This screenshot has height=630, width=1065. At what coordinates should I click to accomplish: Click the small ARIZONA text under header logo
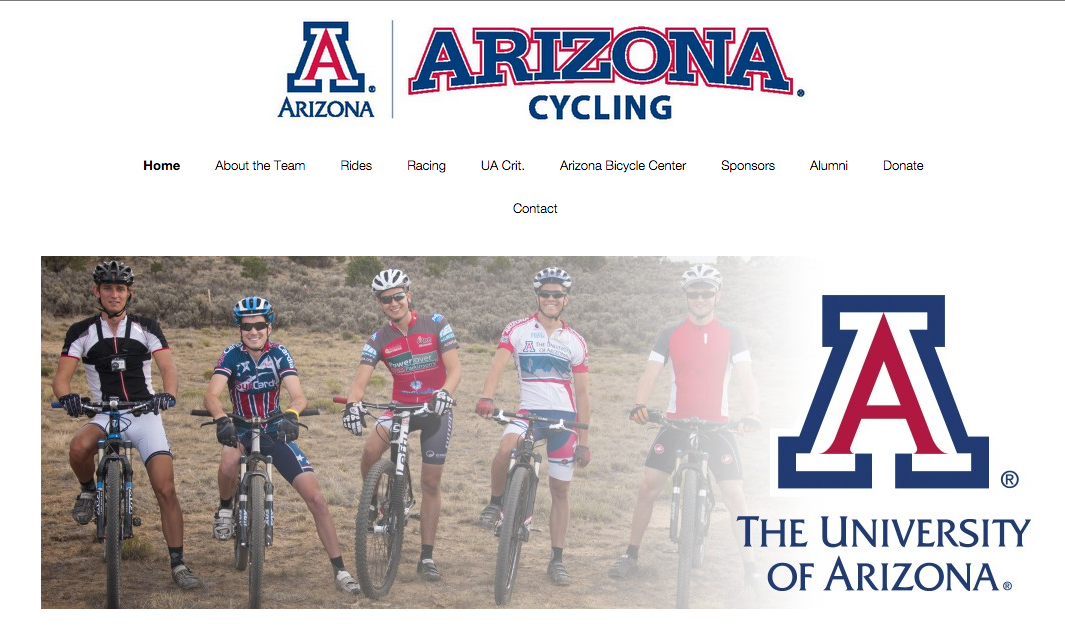(x=326, y=108)
